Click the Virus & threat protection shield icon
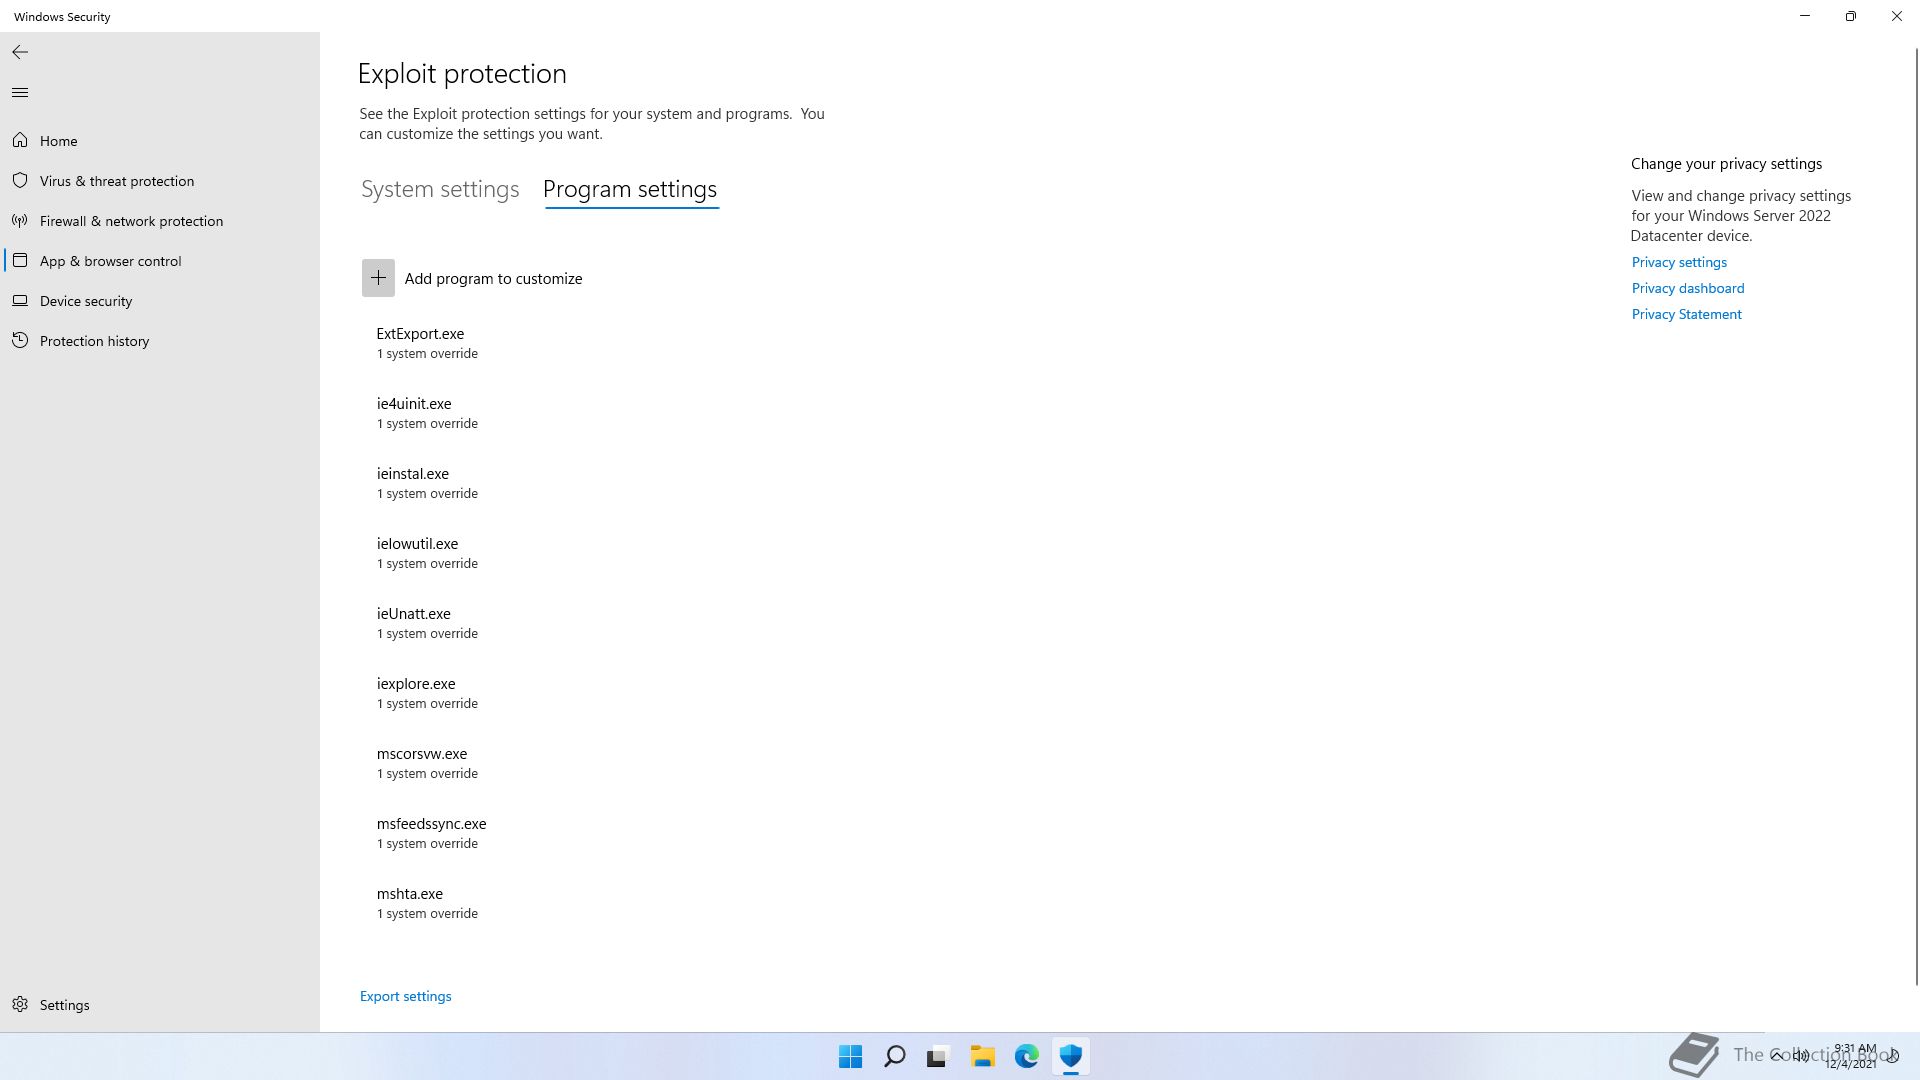1920x1080 pixels. (x=20, y=181)
